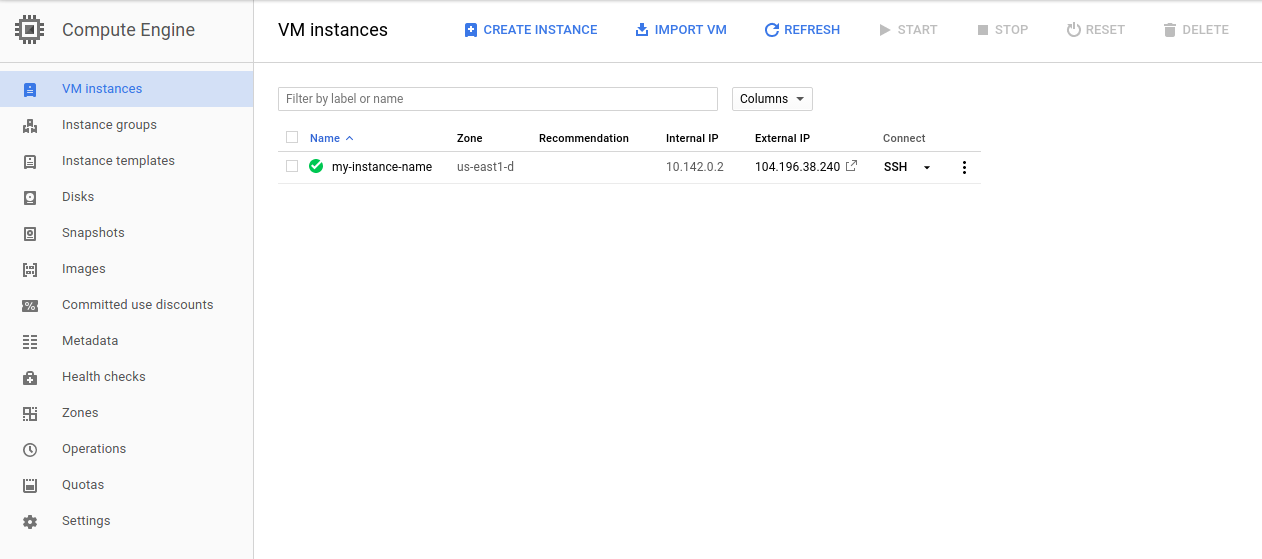The width and height of the screenshot is (1262, 559).
Task: Click the Settings gear icon
Action: pyautogui.click(x=30, y=521)
